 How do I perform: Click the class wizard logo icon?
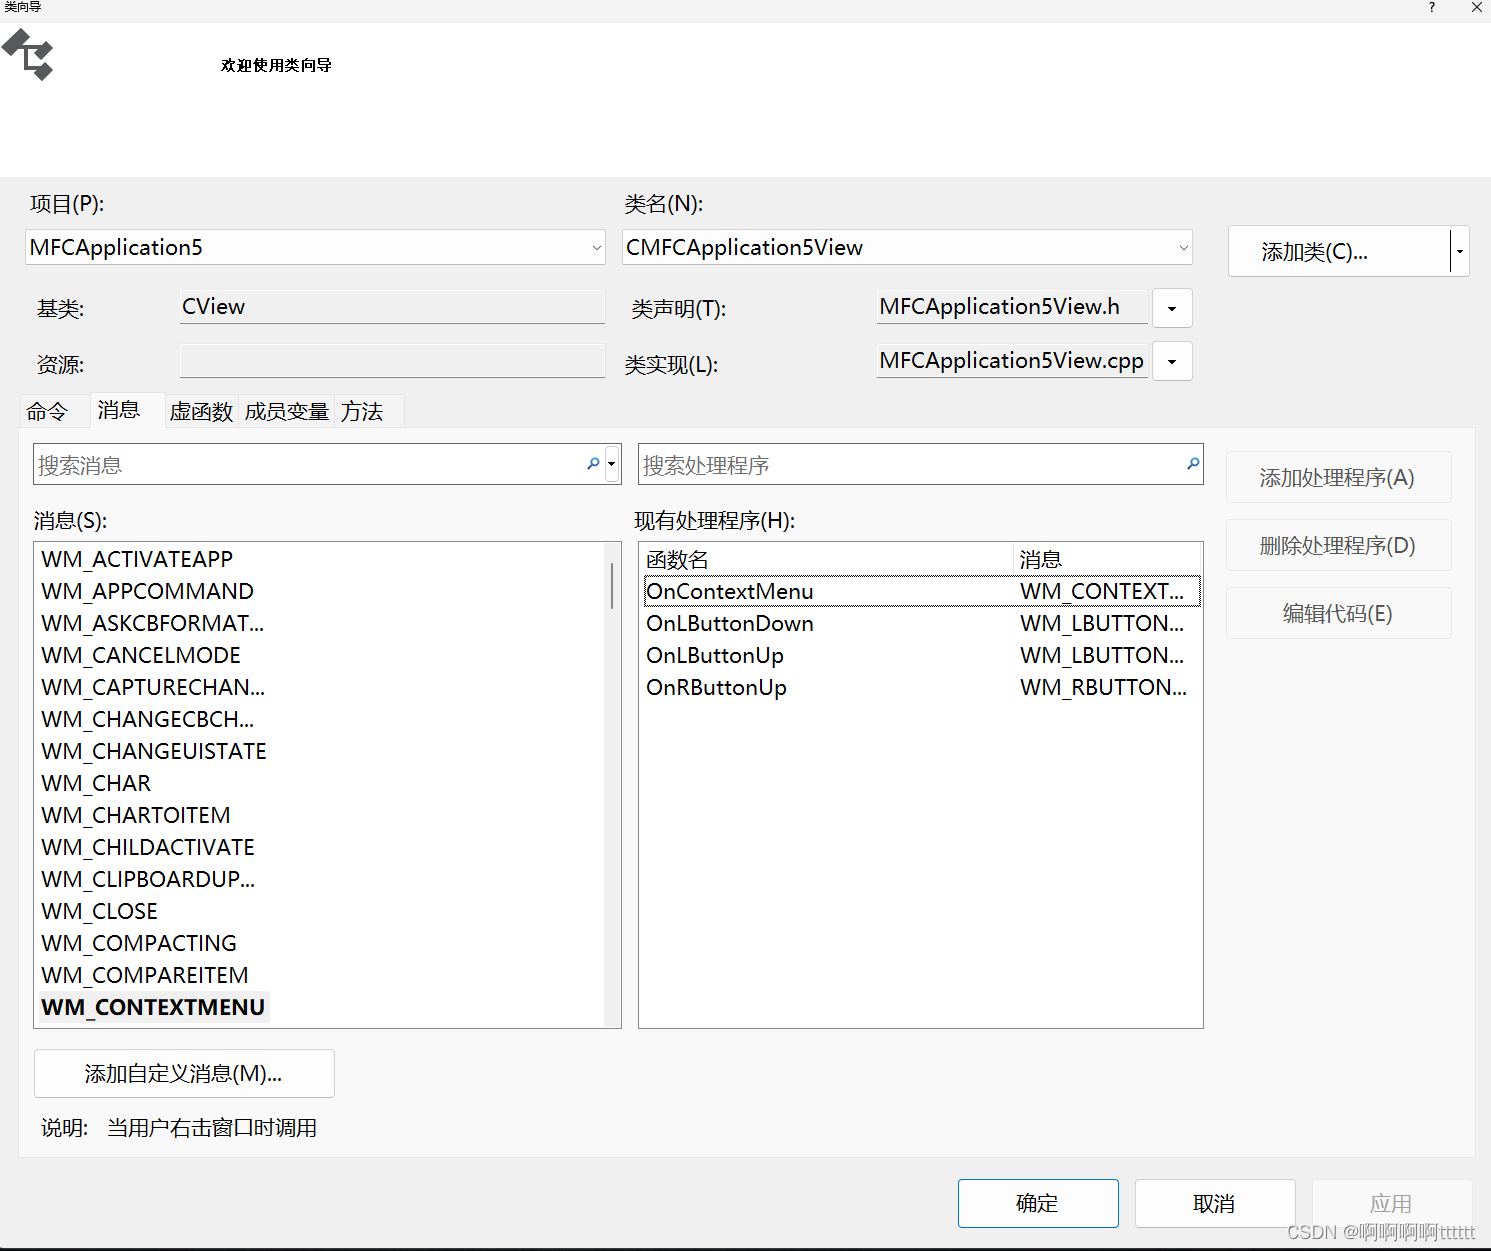click(x=28, y=54)
